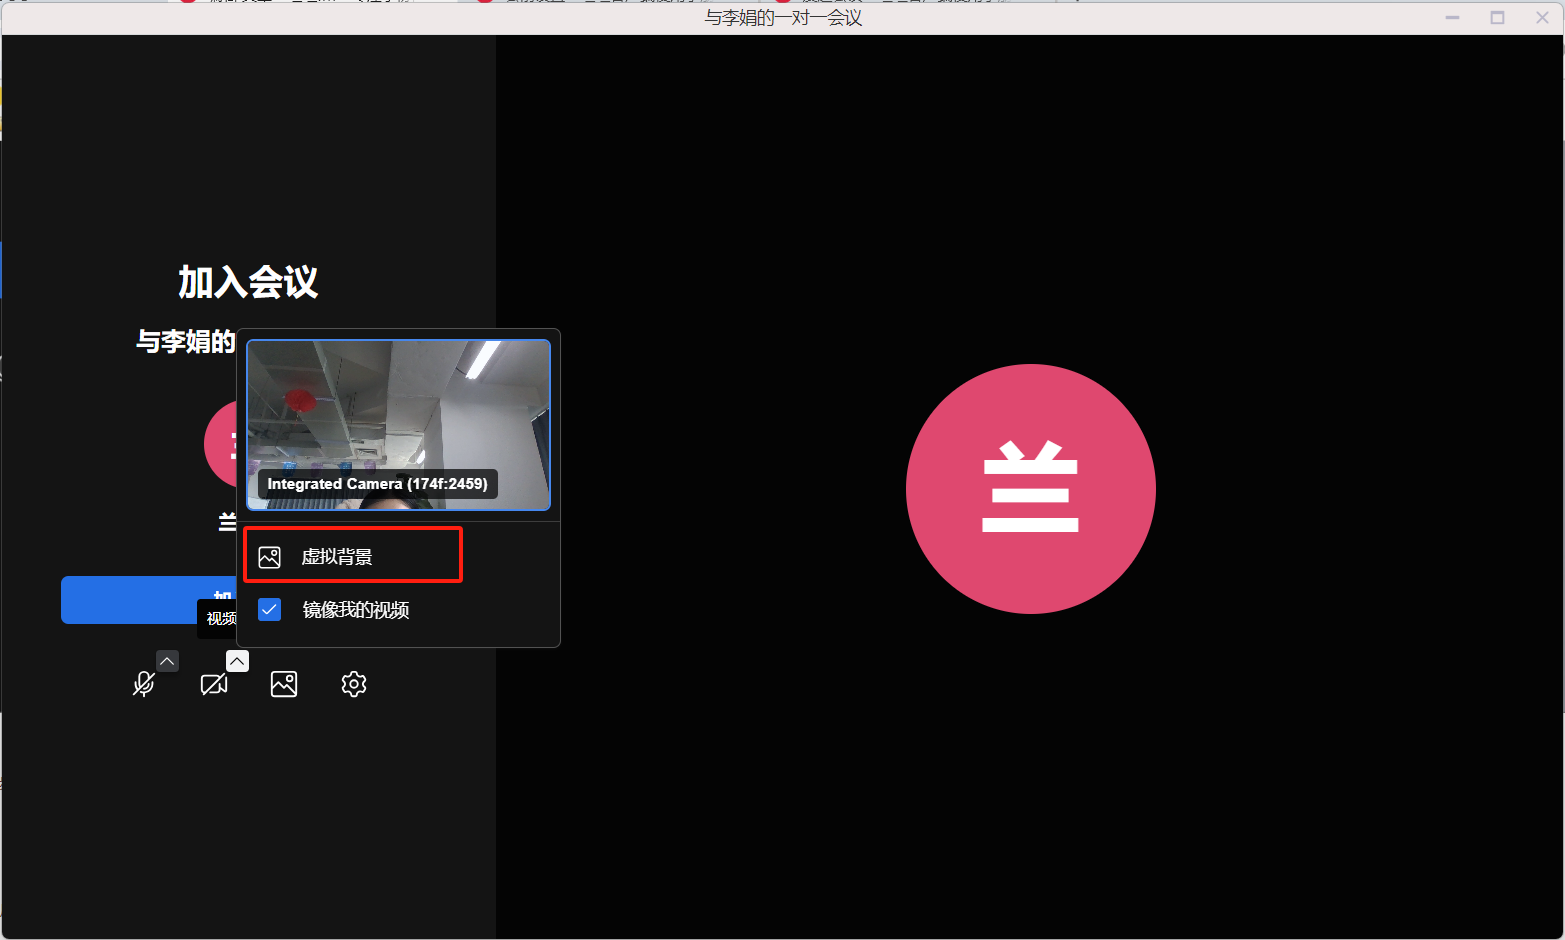
Task: Uncheck the 镜像我的视频 checkbox
Action: (270, 609)
